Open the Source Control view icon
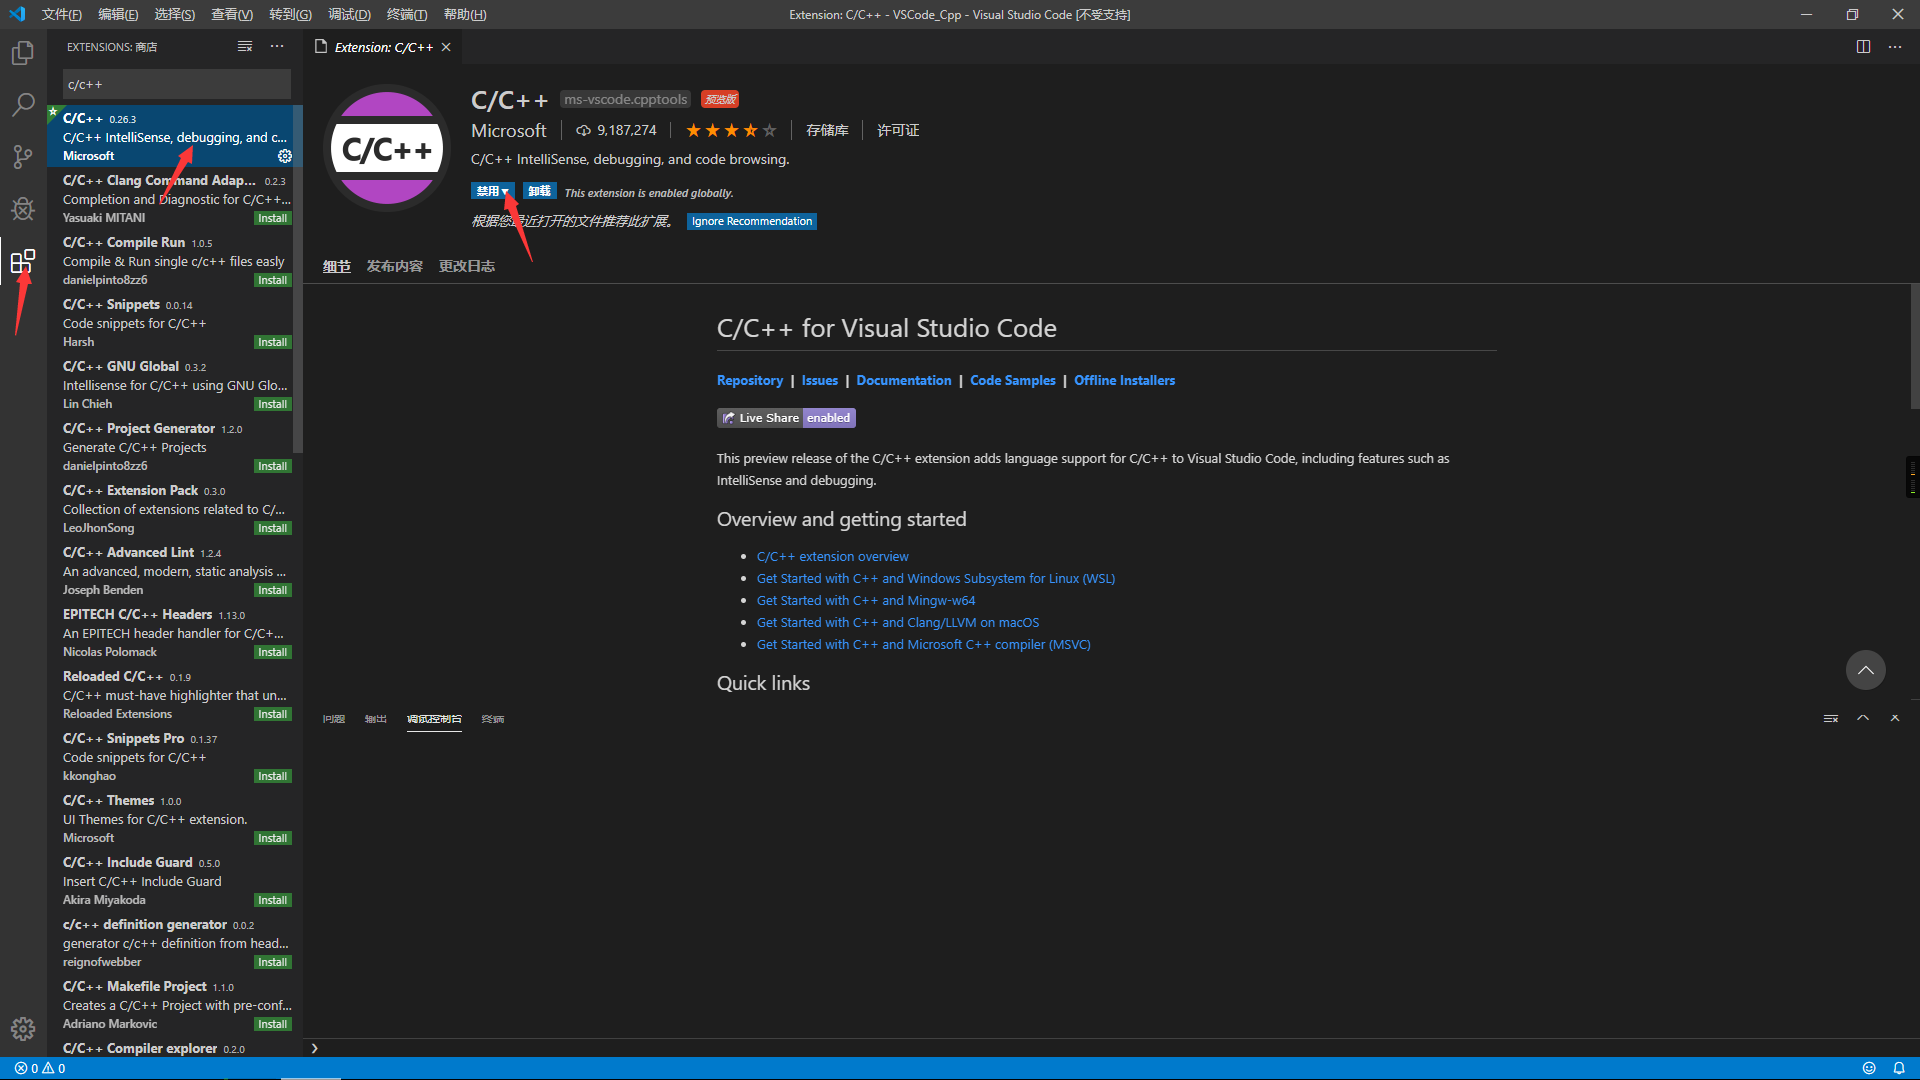 pos(22,156)
